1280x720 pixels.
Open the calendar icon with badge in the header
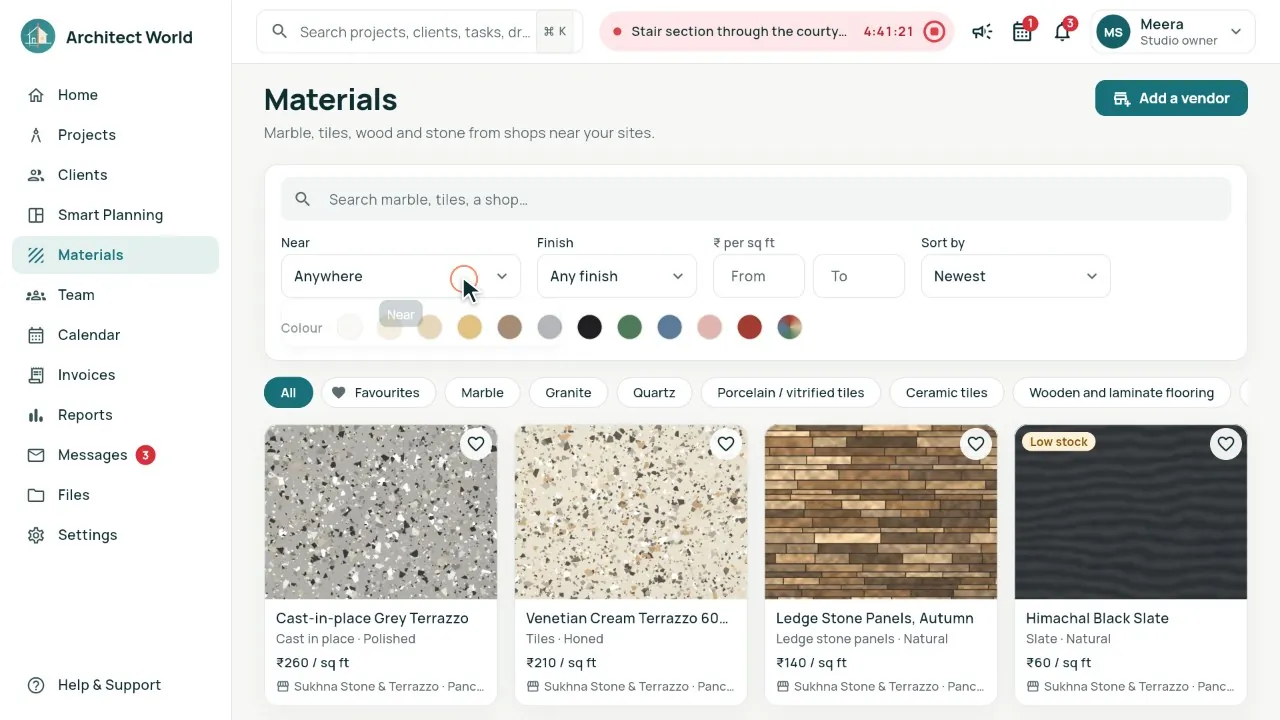(1022, 32)
